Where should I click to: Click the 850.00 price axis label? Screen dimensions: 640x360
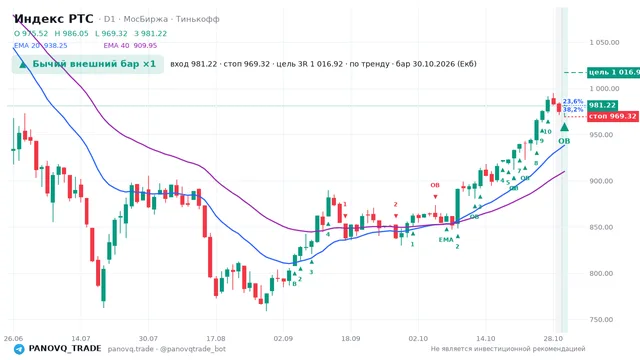pyautogui.click(x=601, y=227)
